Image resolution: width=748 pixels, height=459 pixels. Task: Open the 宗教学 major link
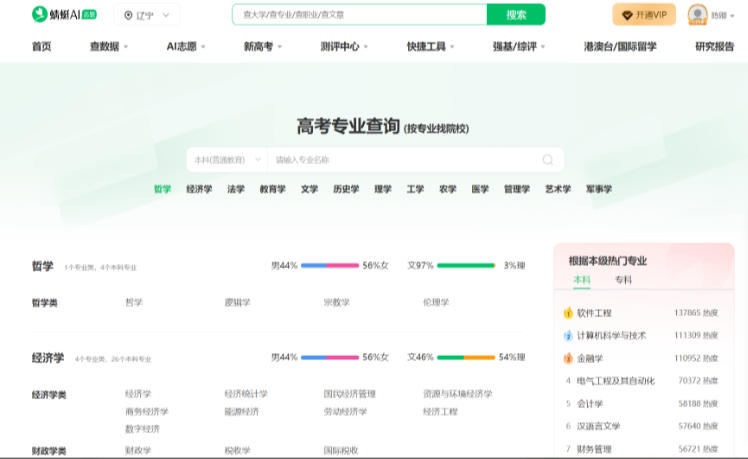click(336, 302)
